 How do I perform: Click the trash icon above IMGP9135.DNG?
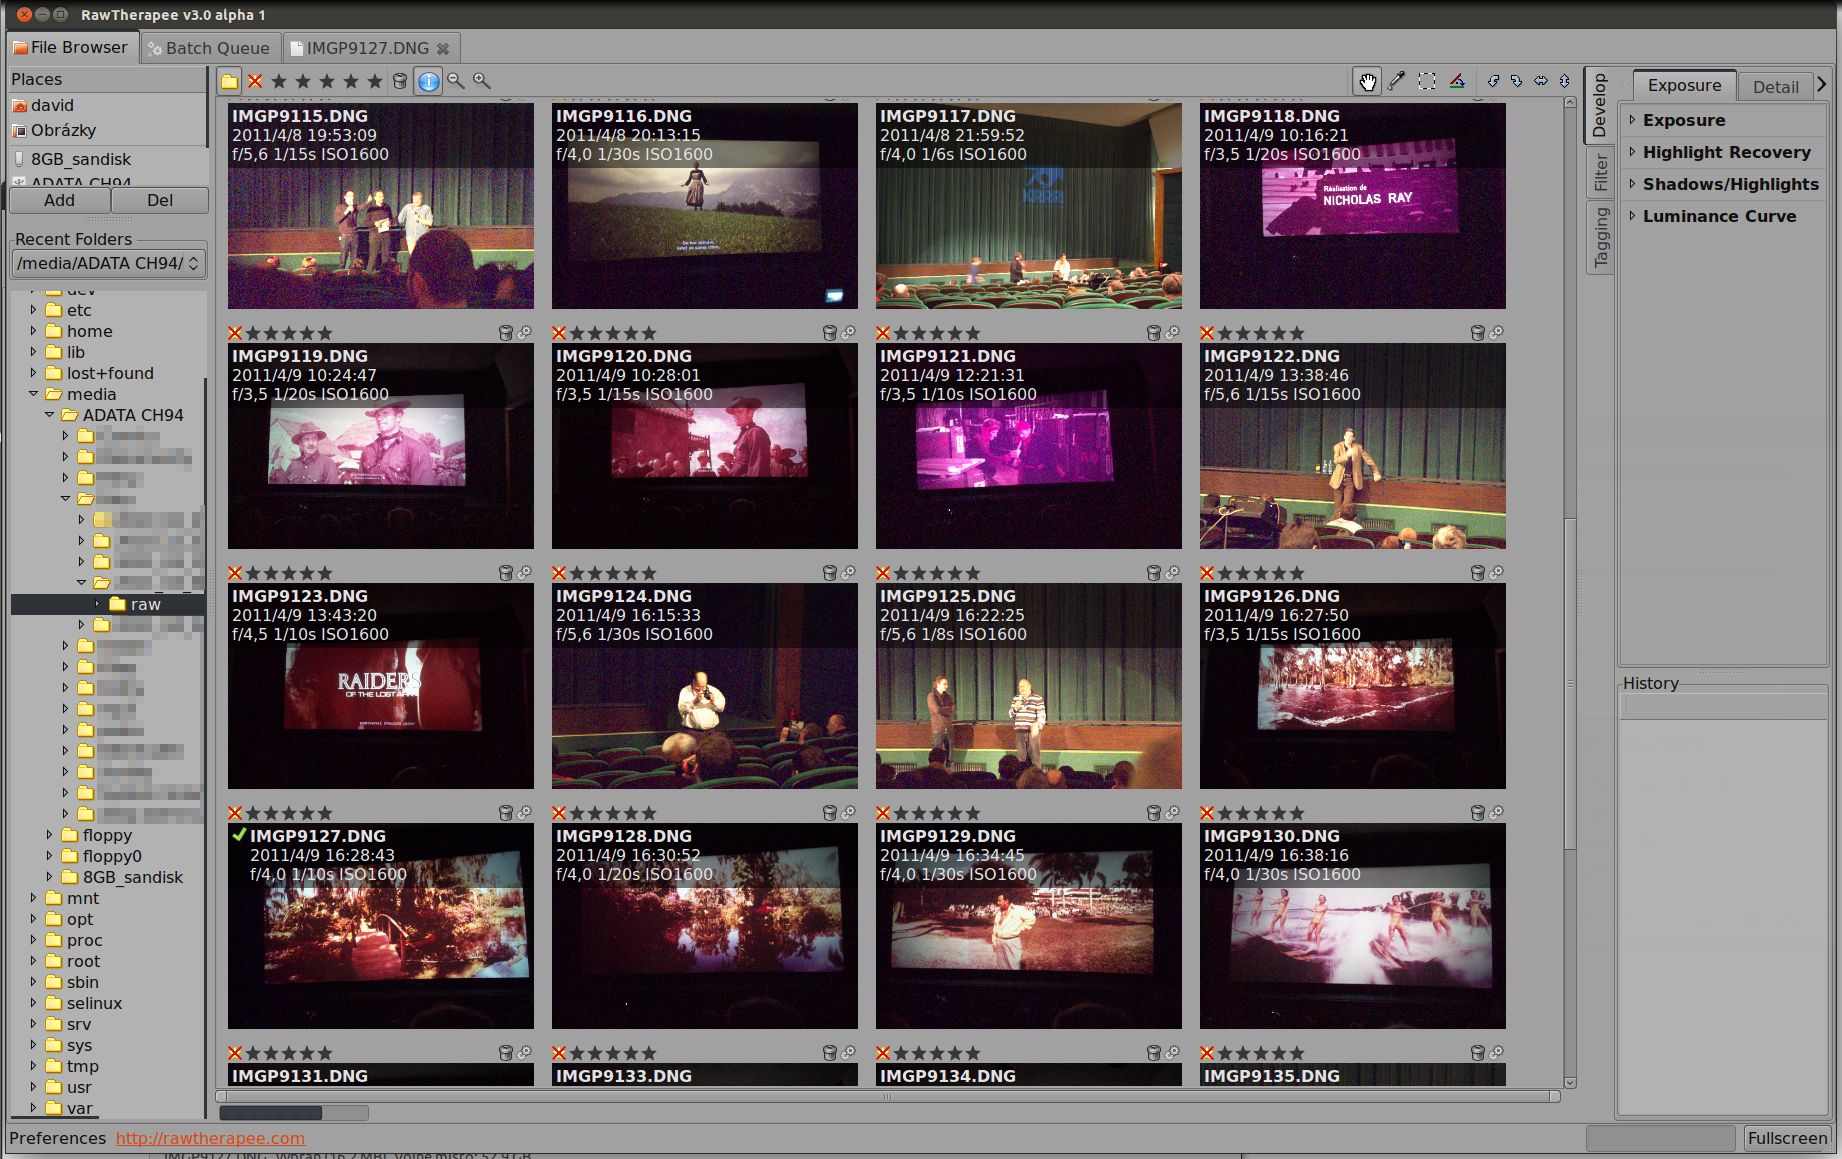click(x=1478, y=1053)
